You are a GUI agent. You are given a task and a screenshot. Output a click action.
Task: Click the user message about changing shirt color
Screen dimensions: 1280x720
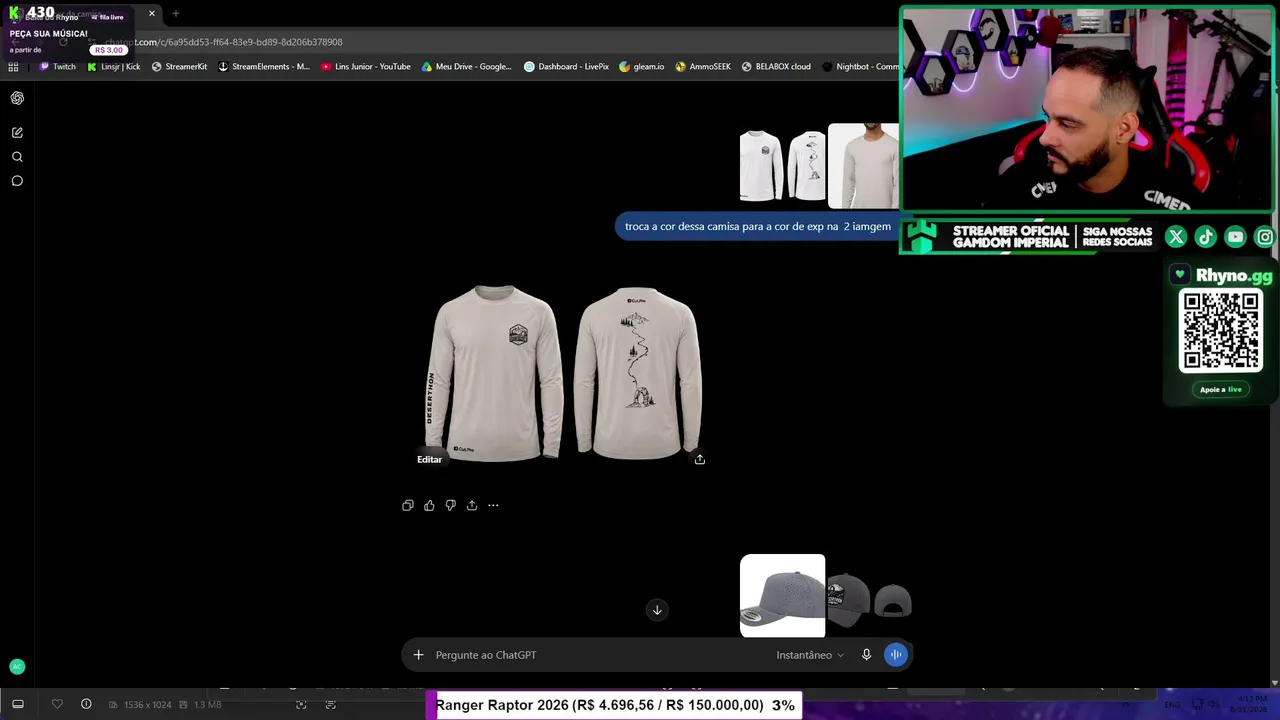pyautogui.click(x=758, y=227)
